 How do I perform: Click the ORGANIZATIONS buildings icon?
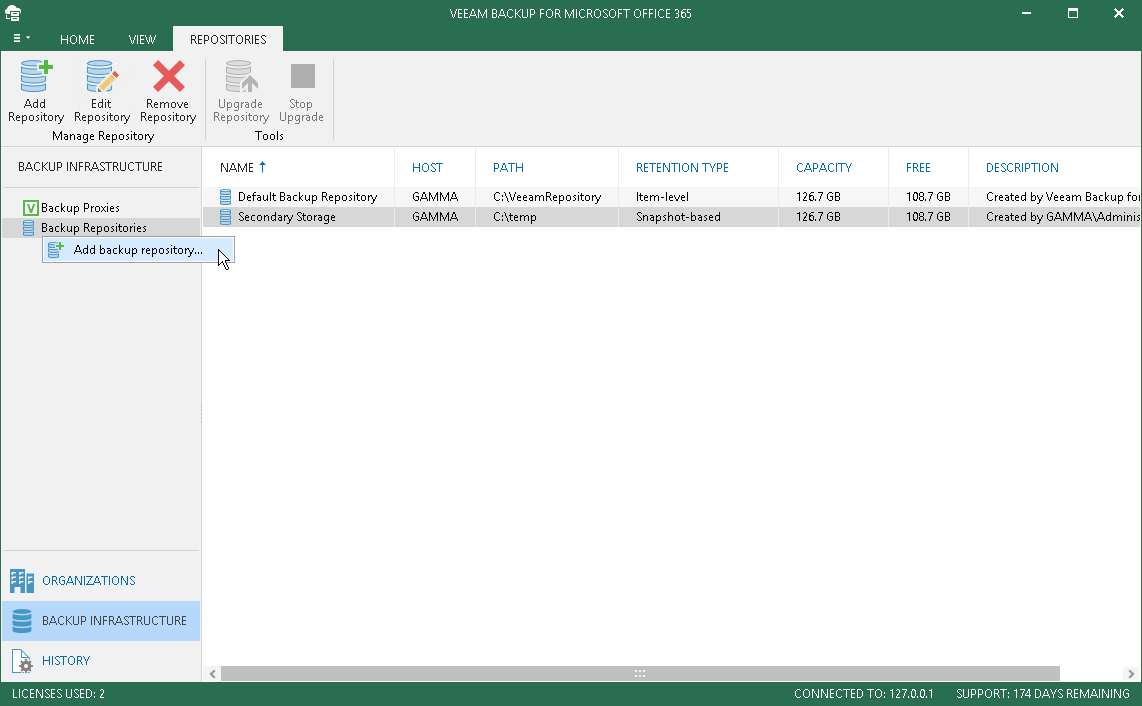[22, 581]
